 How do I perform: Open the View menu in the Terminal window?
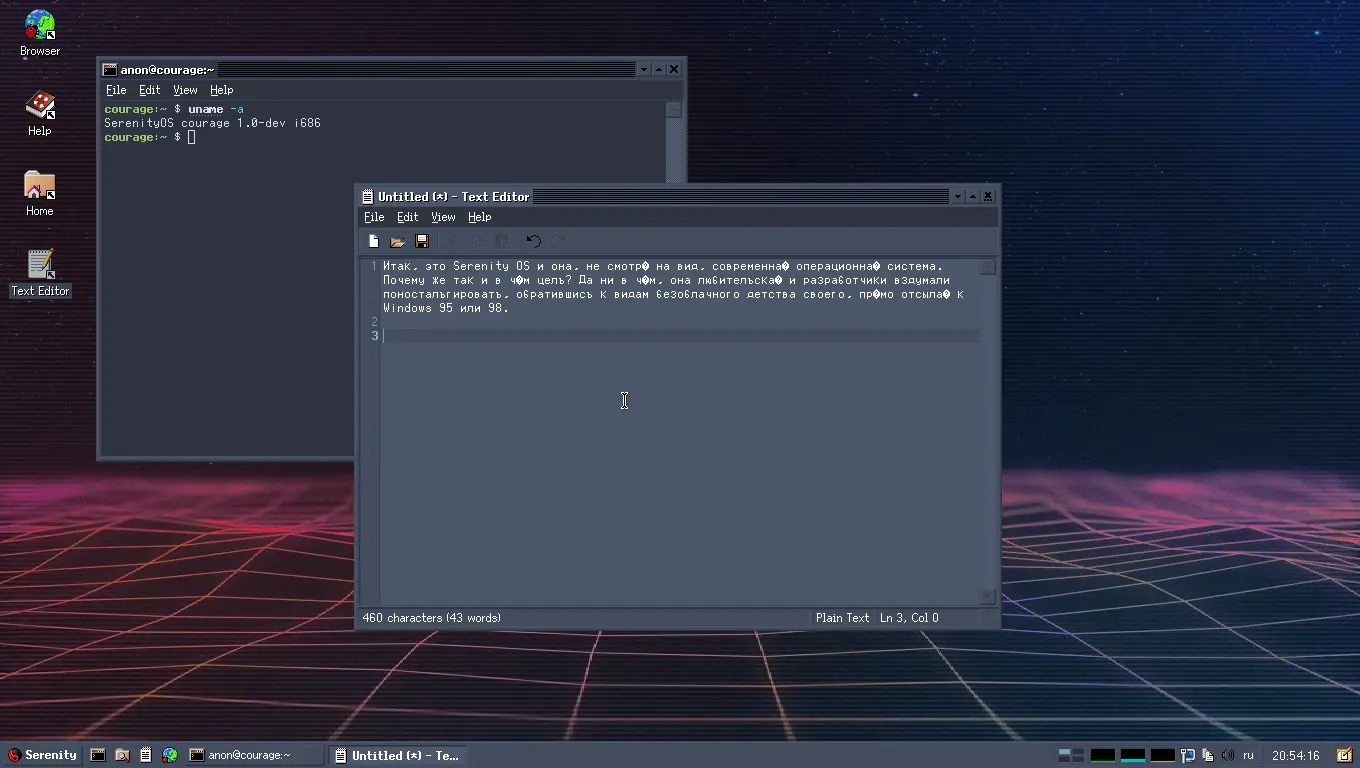tap(185, 90)
